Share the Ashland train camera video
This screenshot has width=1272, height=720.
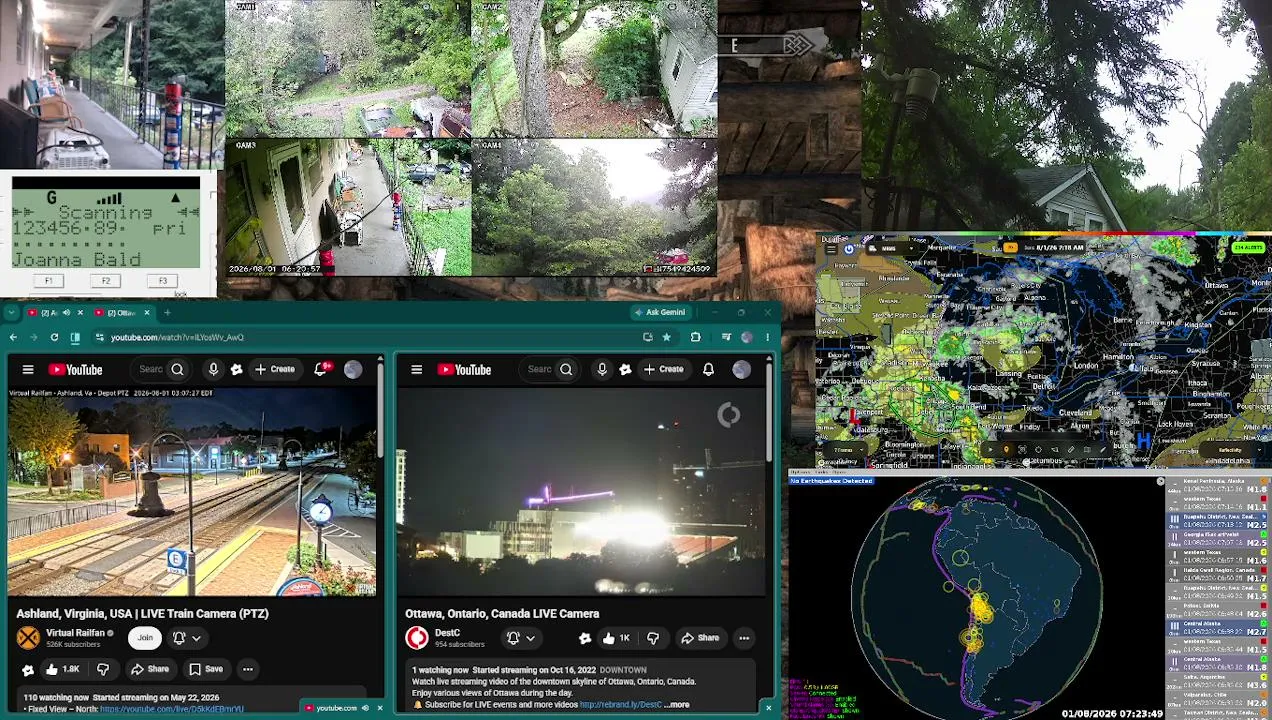150,669
